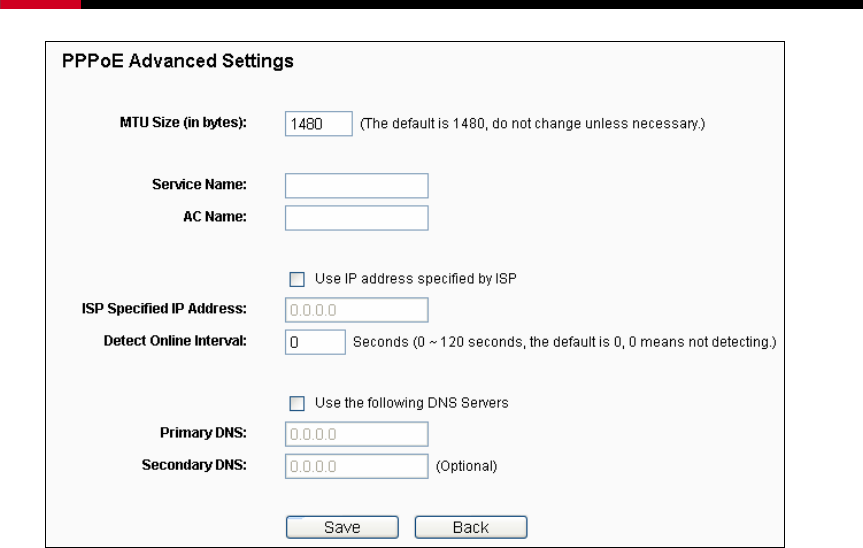Click the Secondary DNS input field
This screenshot has height=548, width=863.
pos(357,466)
